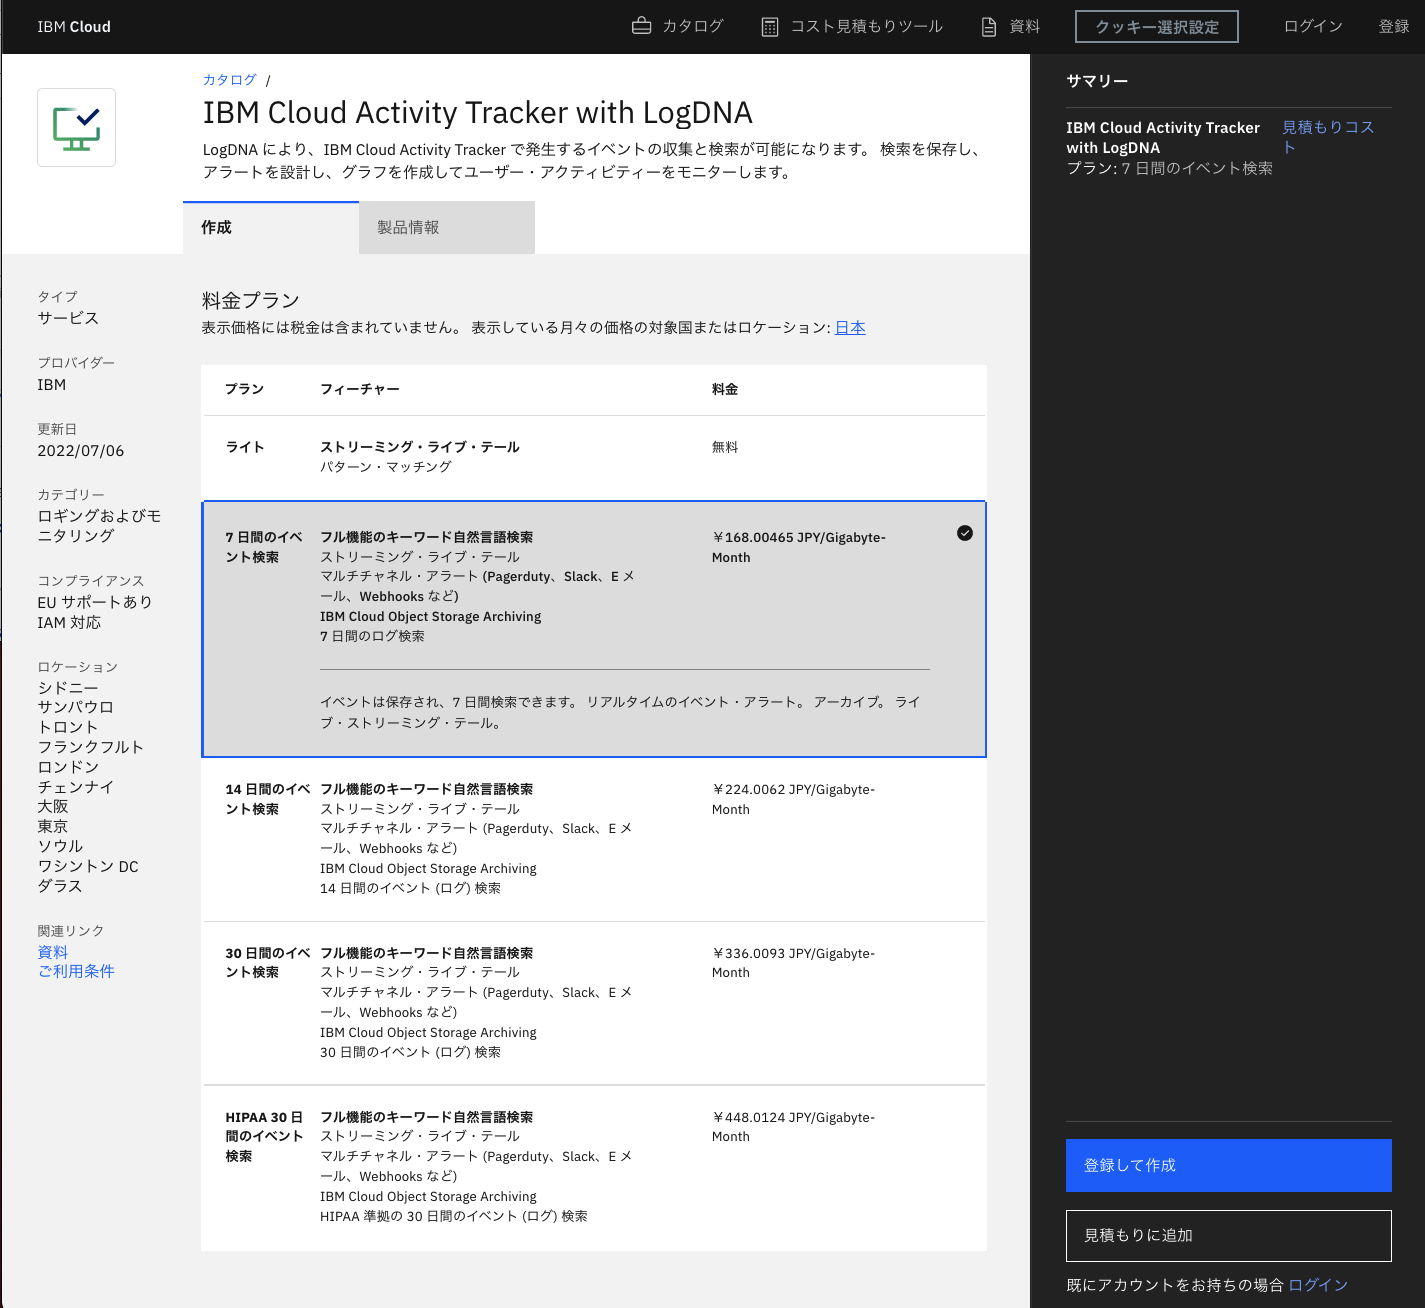The height and width of the screenshot is (1308, 1425).
Task: Click the IBM Cloud Activity Tracker product icon
Action: (76, 127)
